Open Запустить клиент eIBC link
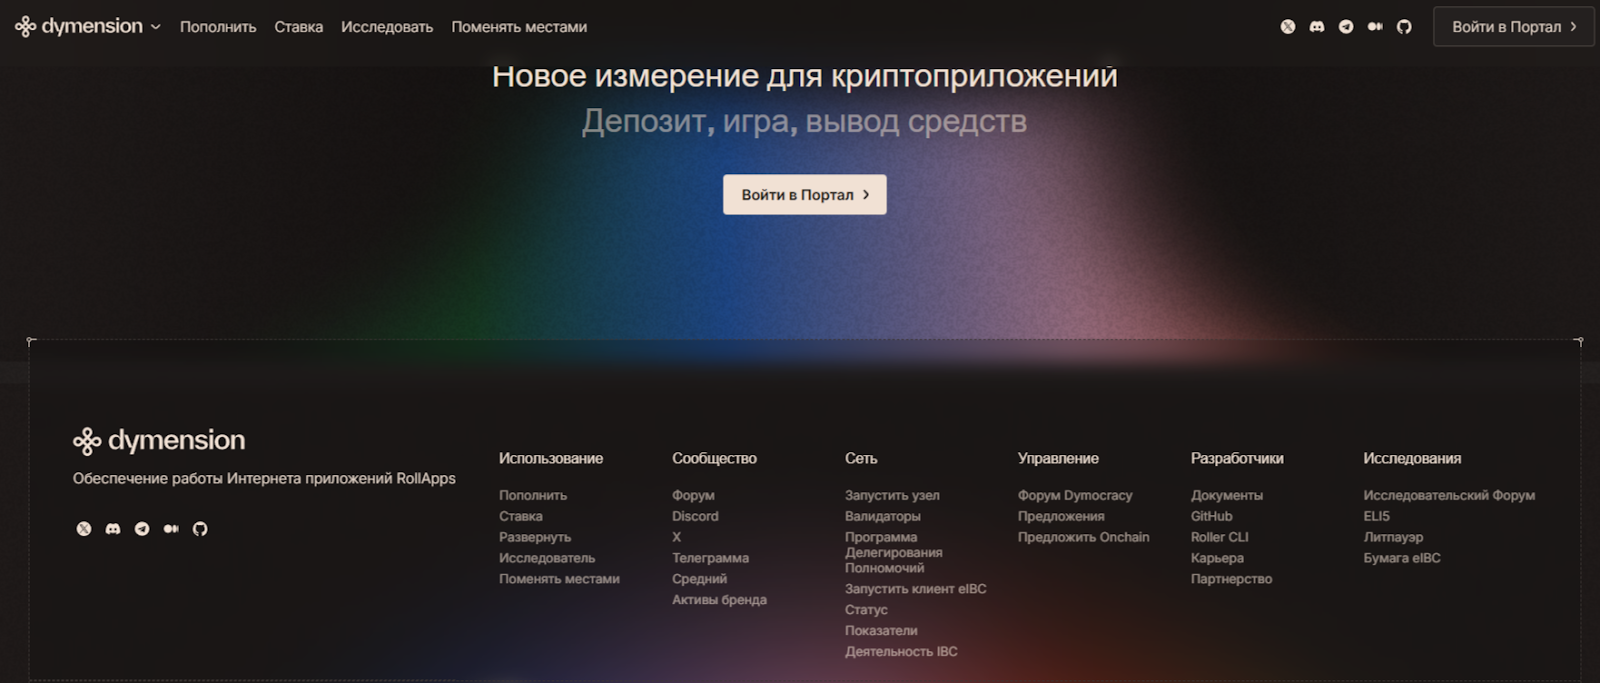The height and width of the screenshot is (683, 1600). tap(915, 589)
